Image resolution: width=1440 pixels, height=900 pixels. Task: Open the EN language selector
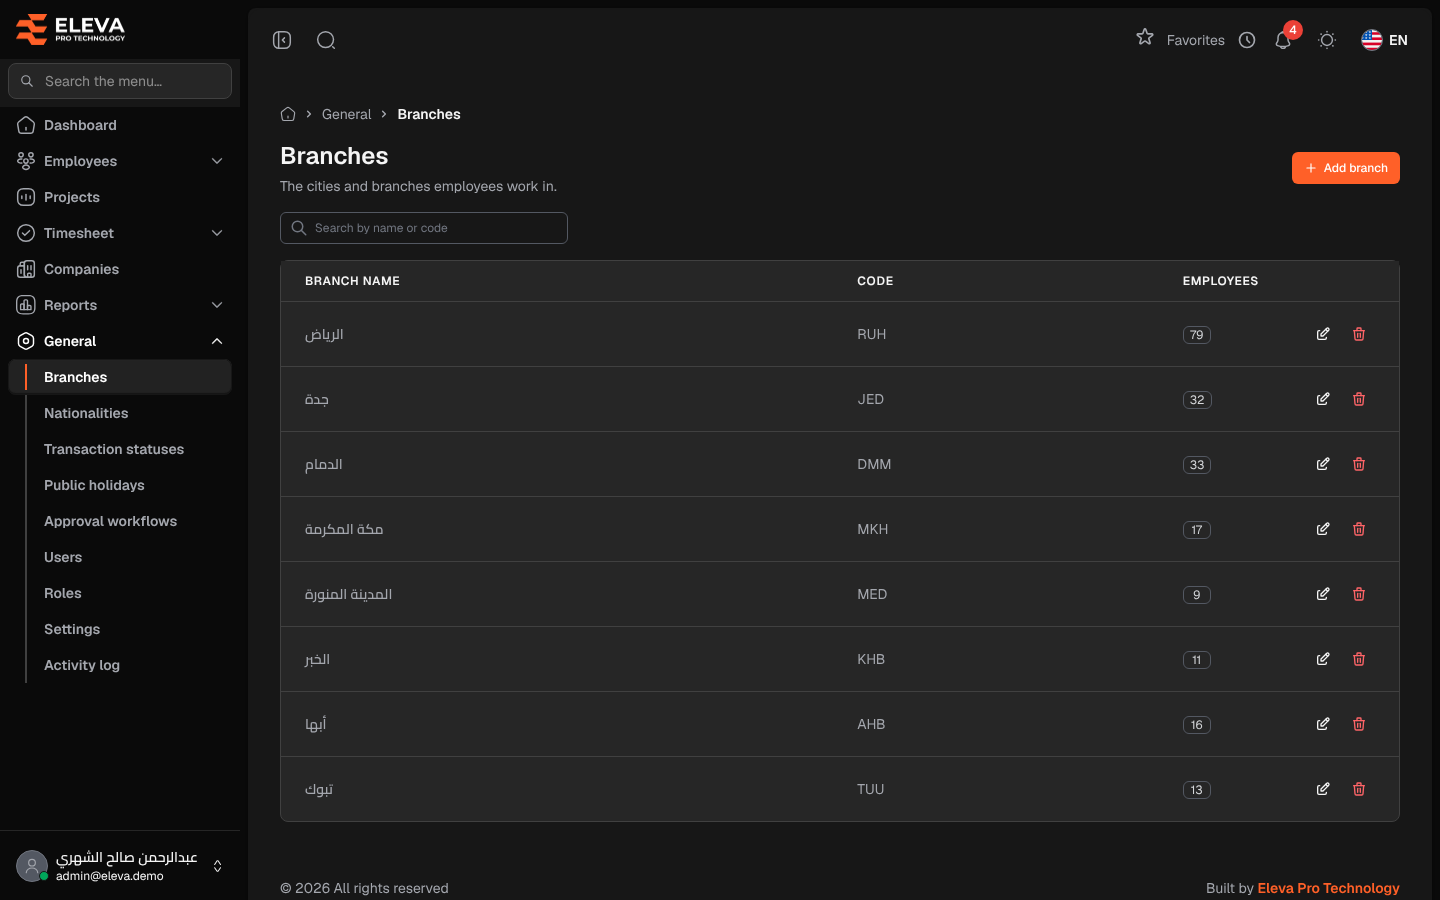tap(1385, 40)
